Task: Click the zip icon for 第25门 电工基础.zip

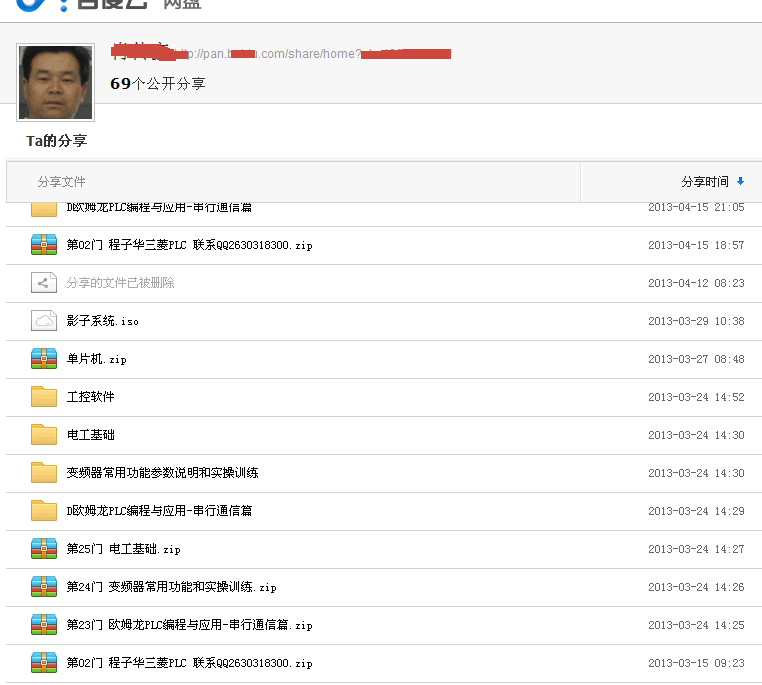Action: pos(44,549)
